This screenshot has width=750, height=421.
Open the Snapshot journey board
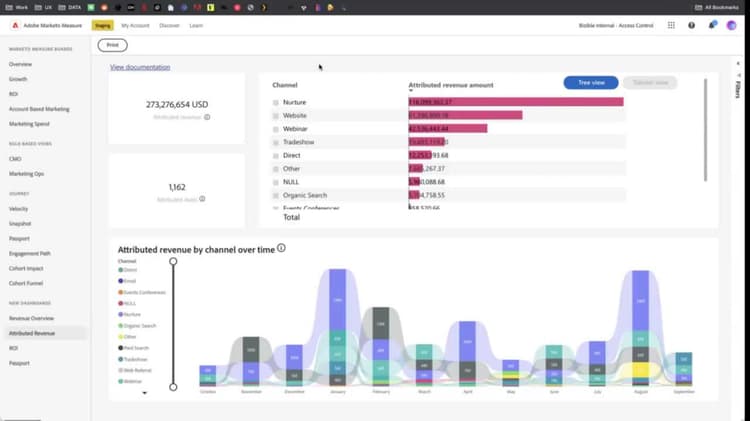20,224
